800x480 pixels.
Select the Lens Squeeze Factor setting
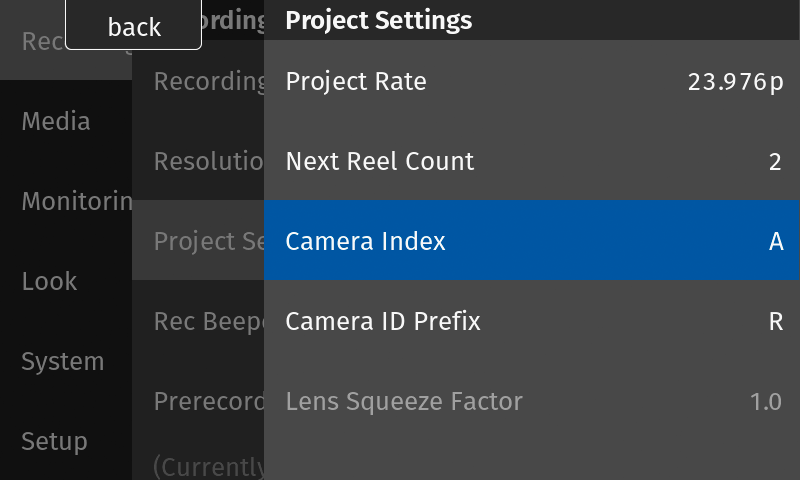point(404,402)
